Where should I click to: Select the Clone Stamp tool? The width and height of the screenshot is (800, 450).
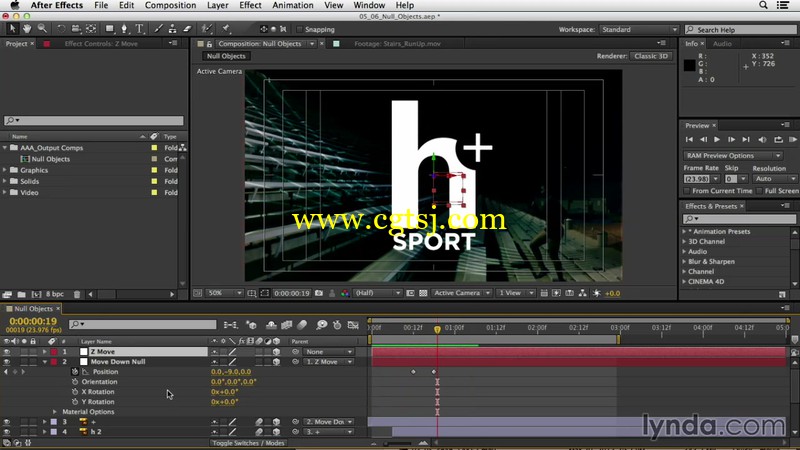point(172,29)
